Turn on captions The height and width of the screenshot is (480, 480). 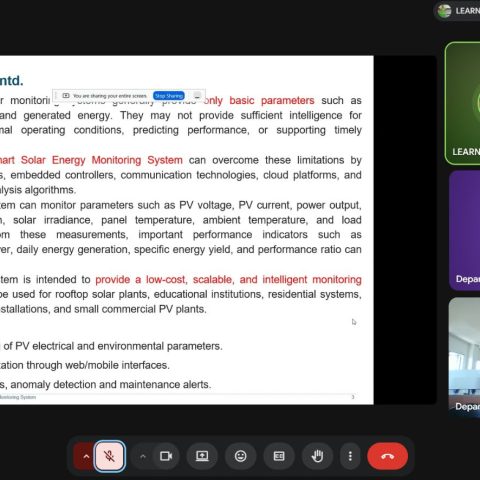(279, 456)
